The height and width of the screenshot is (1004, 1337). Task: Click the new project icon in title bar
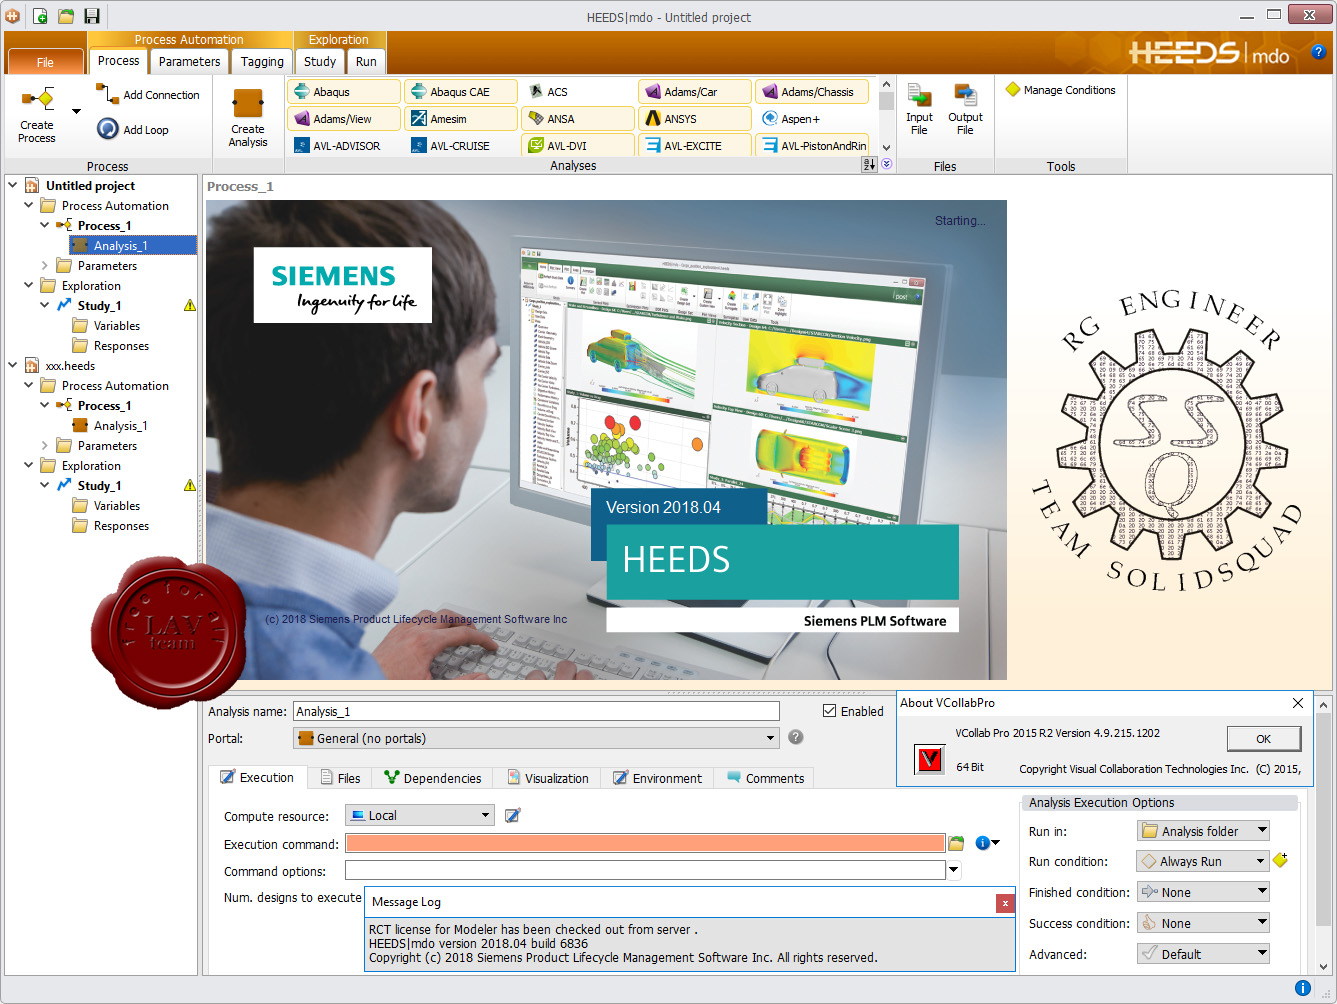pos(40,16)
